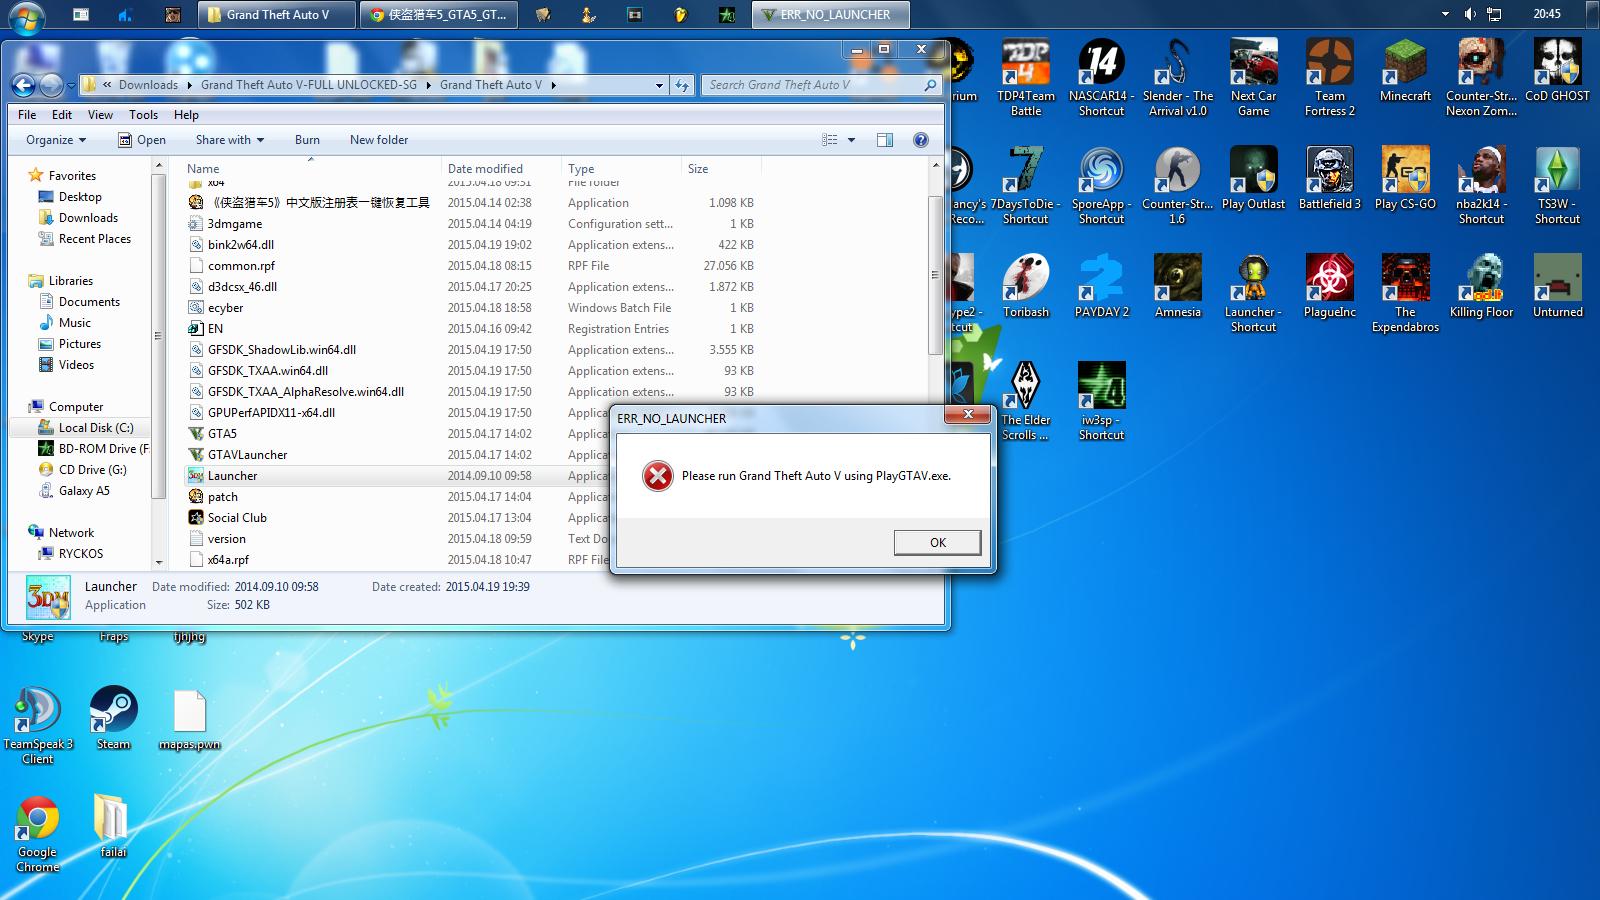Open Explorer help question mark icon

point(921,140)
